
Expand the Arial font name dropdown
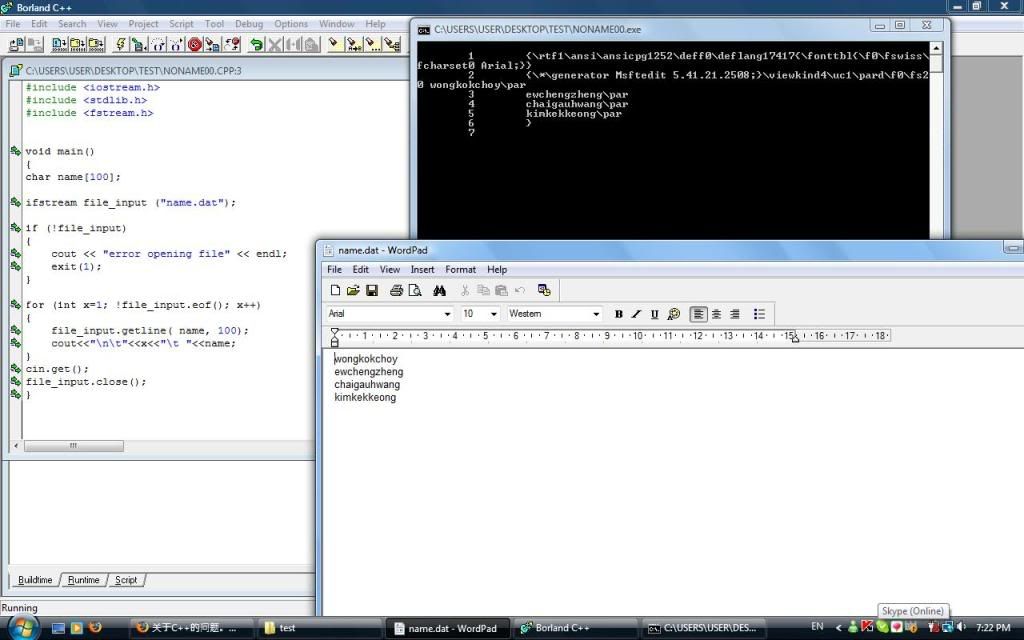point(447,314)
